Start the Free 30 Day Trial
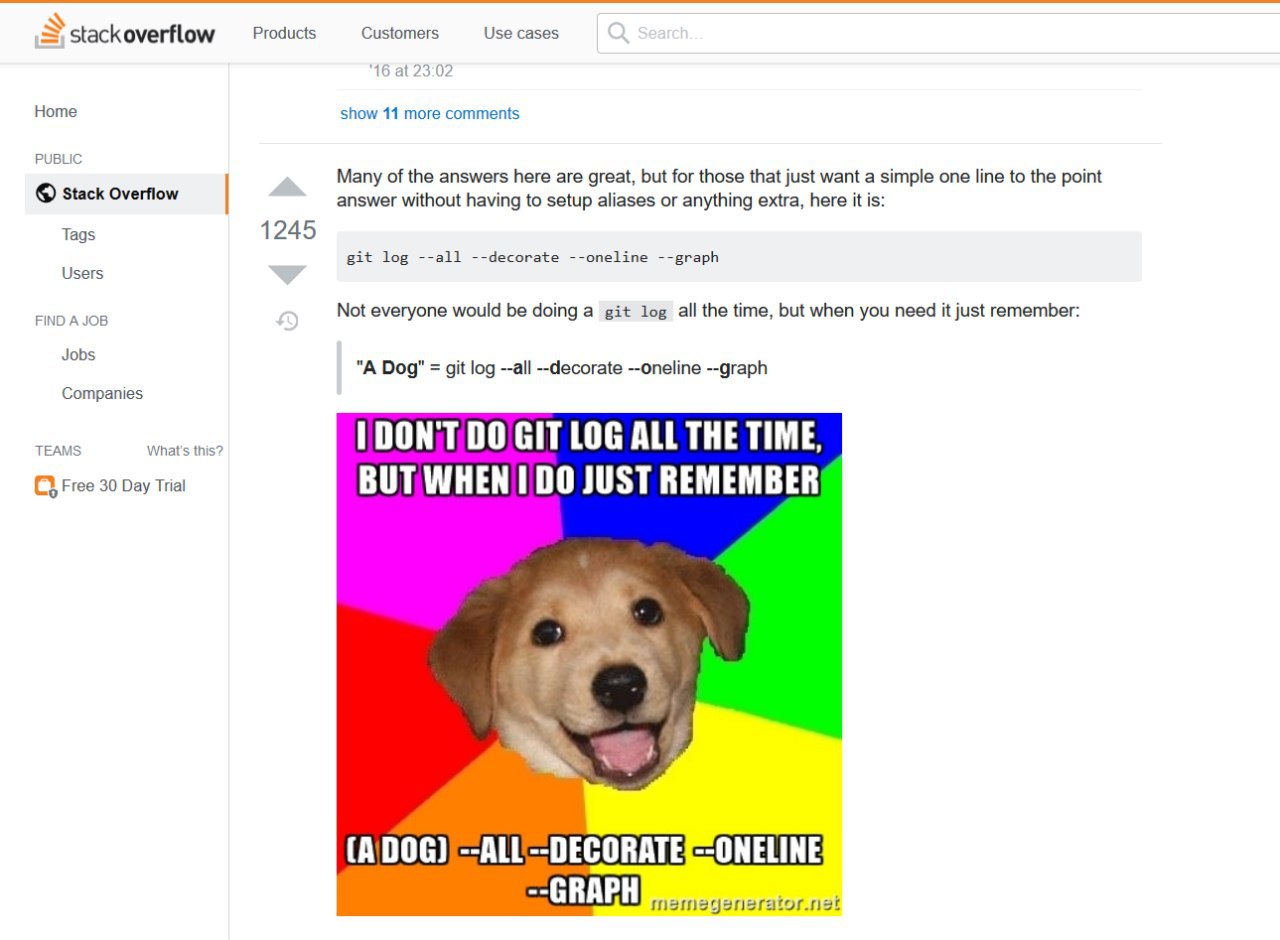This screenshot has width=1280, height=940. [124, 486]
